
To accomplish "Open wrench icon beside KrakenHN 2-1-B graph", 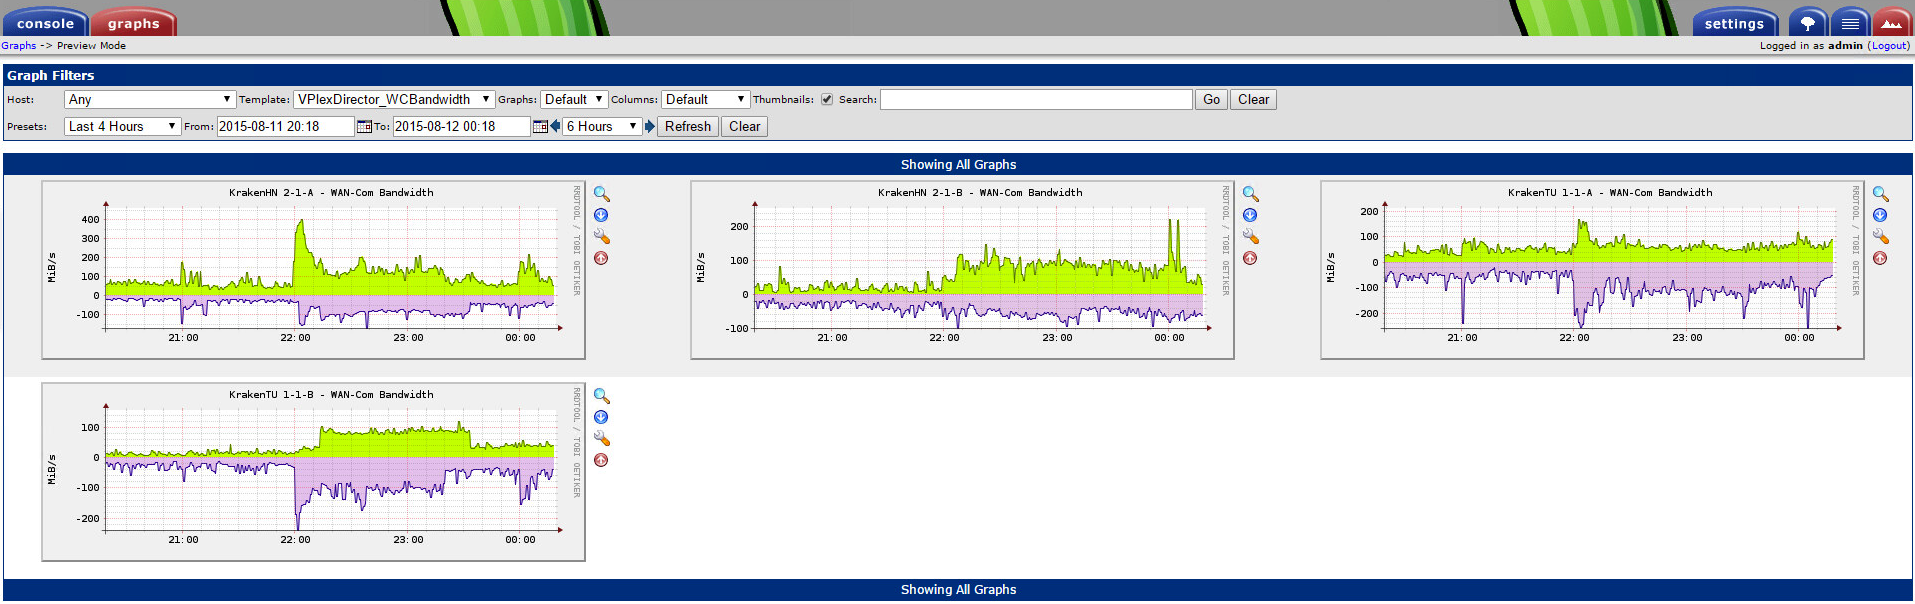I will tap(1250, 237).
